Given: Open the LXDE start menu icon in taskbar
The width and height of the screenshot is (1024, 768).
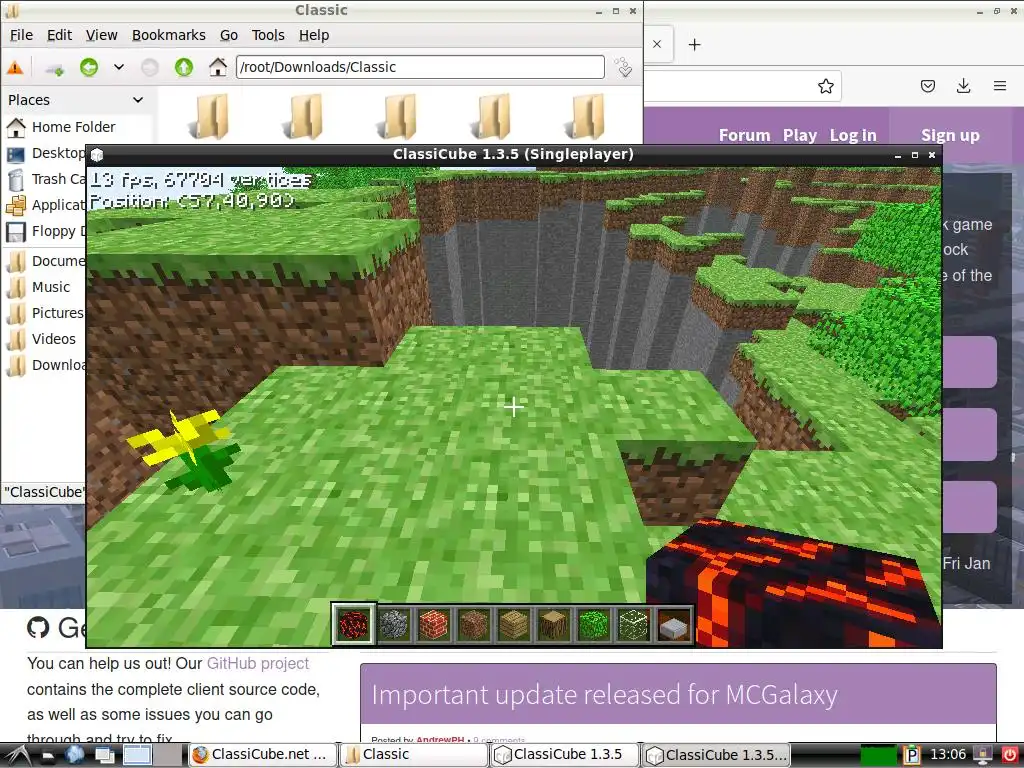Looking at the screenshot, I should click(x=16, y=755).
